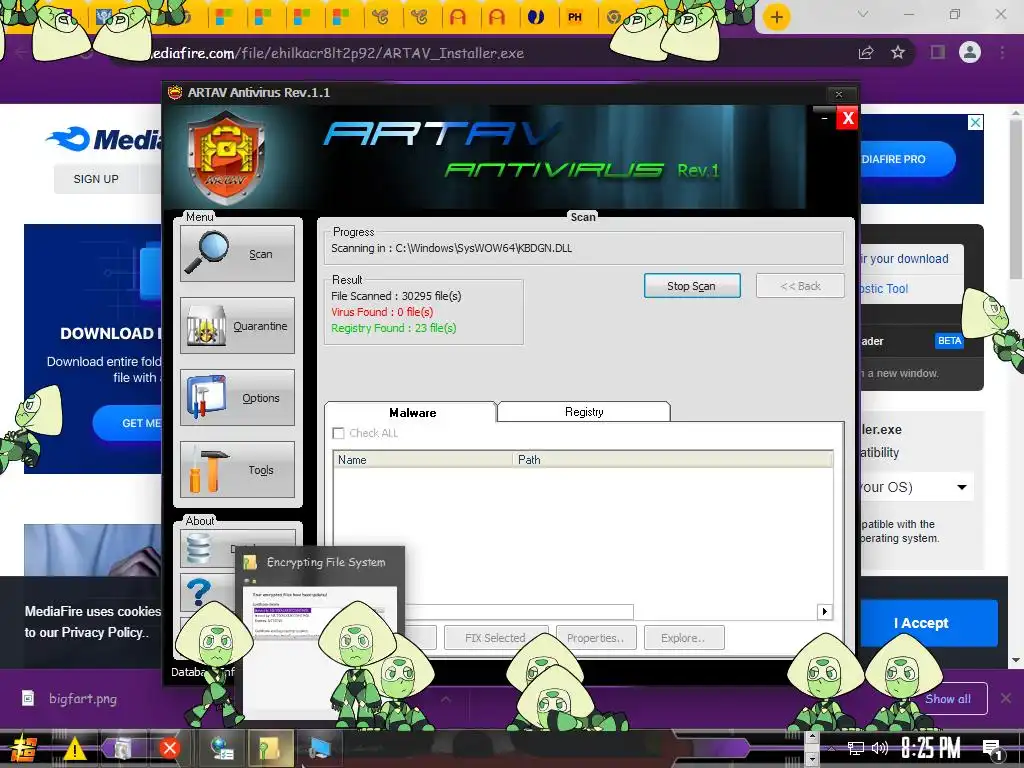Expand the download item chevron menu
Viewport: 1024px width, 768px height.
coord(445,699)
